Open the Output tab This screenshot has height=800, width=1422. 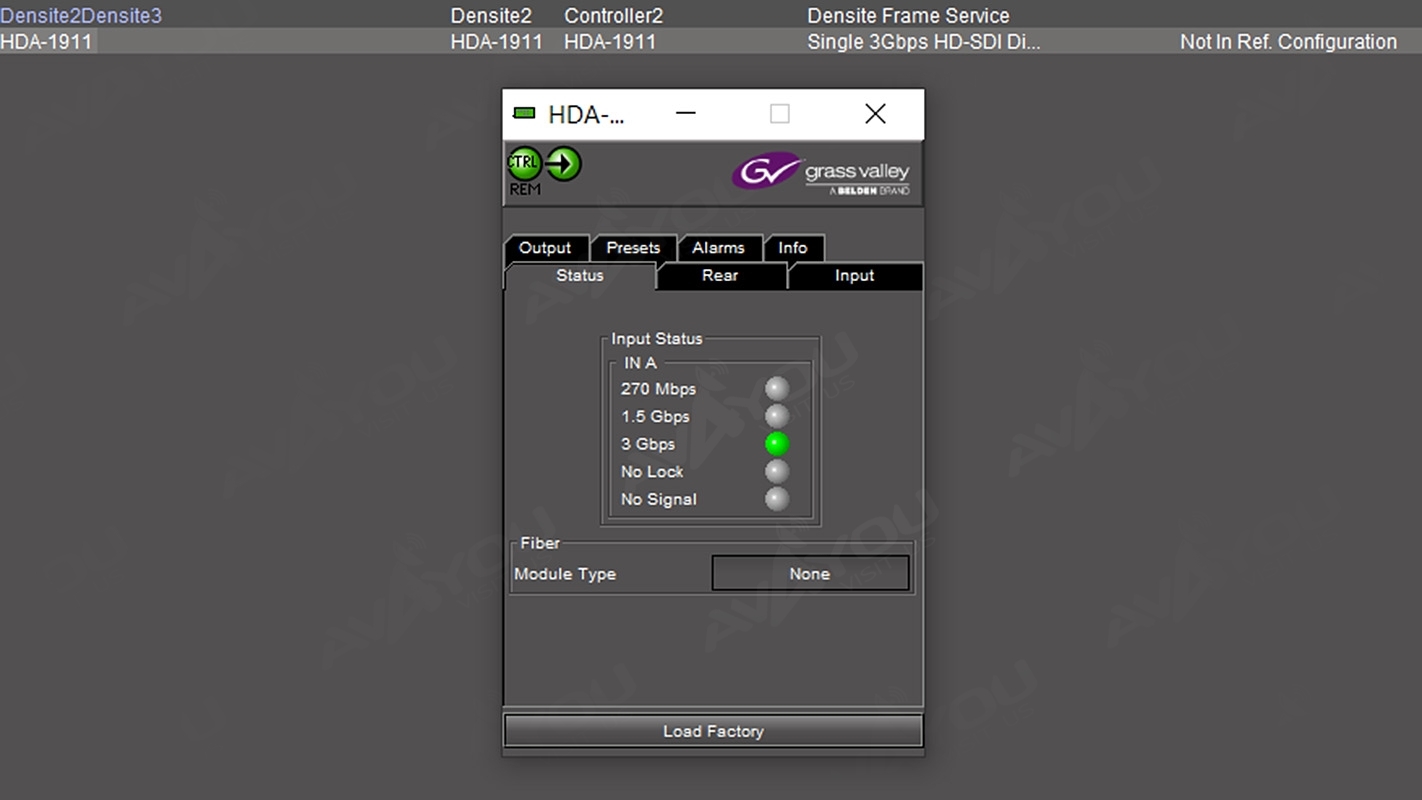click(x=545, y=248)
